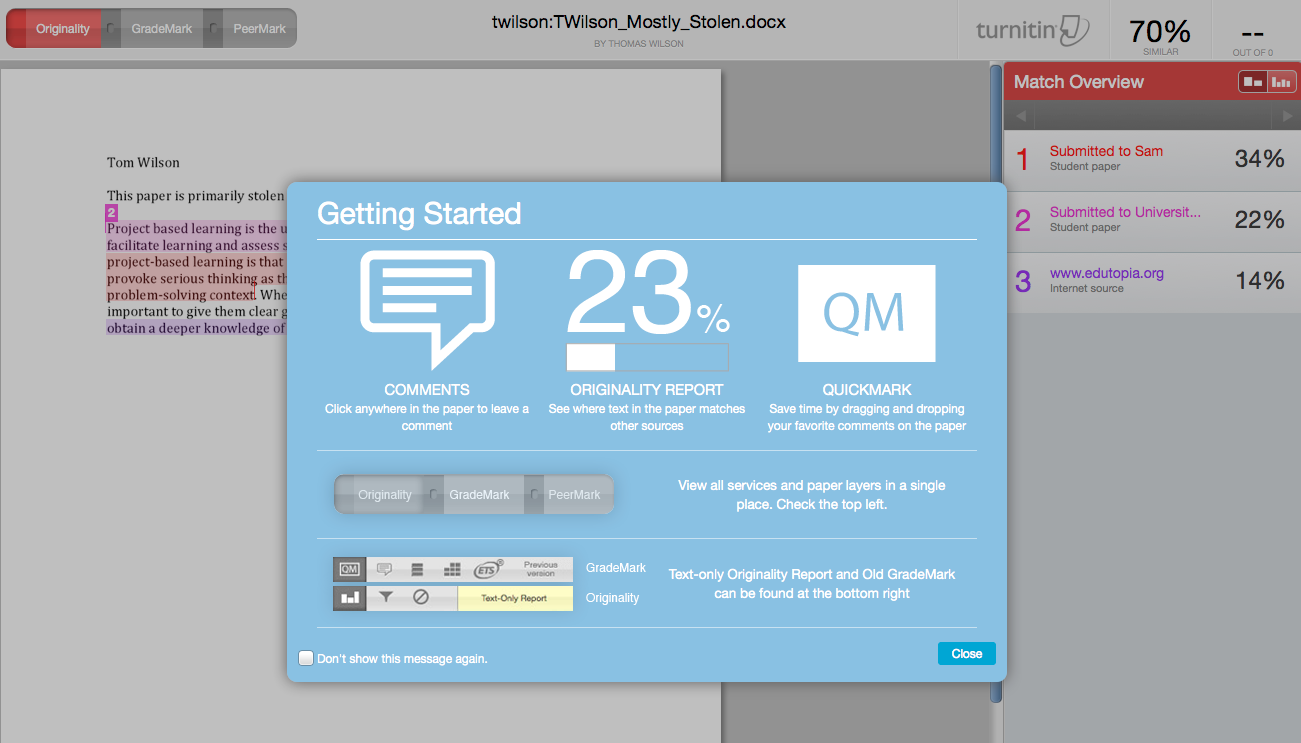1301x743 pixels.
Task: Click the 14% match percentage
Action: pyautogui.click(x=1260, y=280)
